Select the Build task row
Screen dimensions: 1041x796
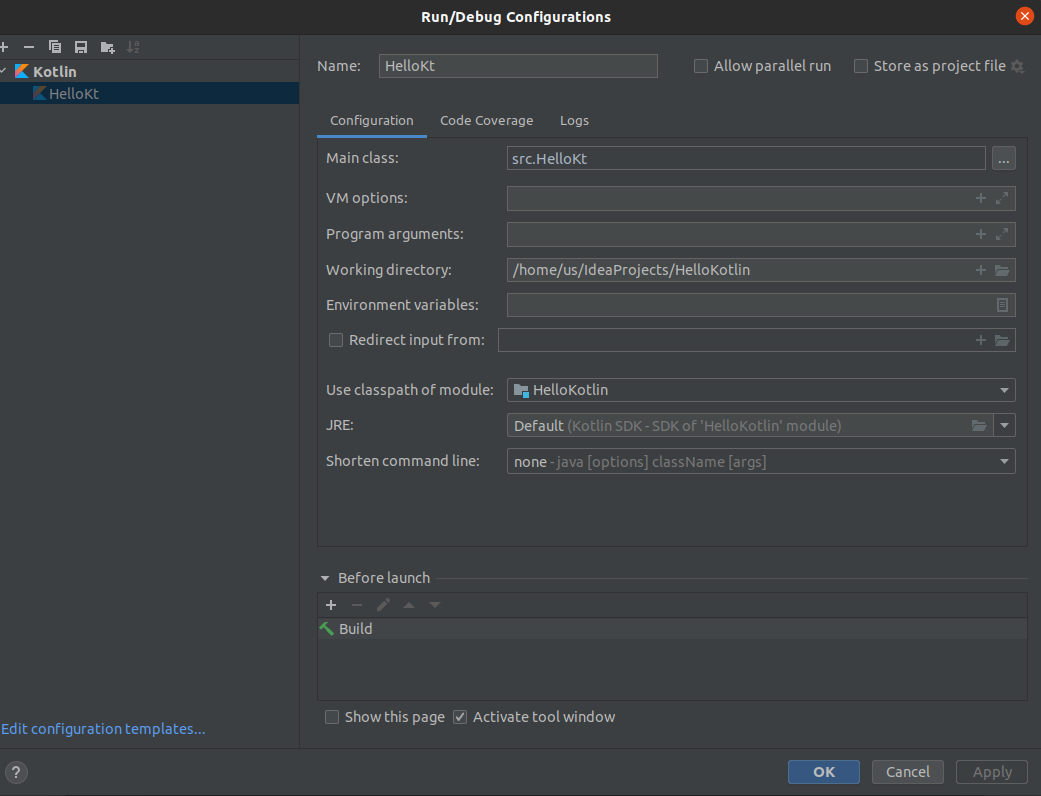(x=672, y=629)
